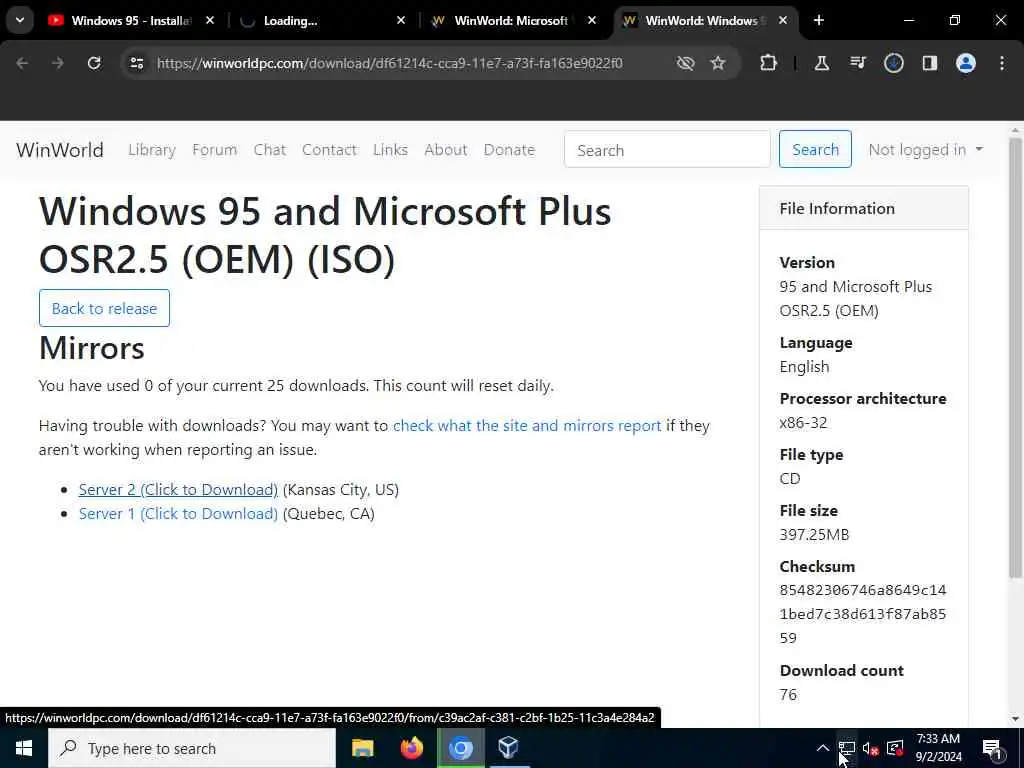Click the circular extension icon in toolbar

tap(893, 63)
